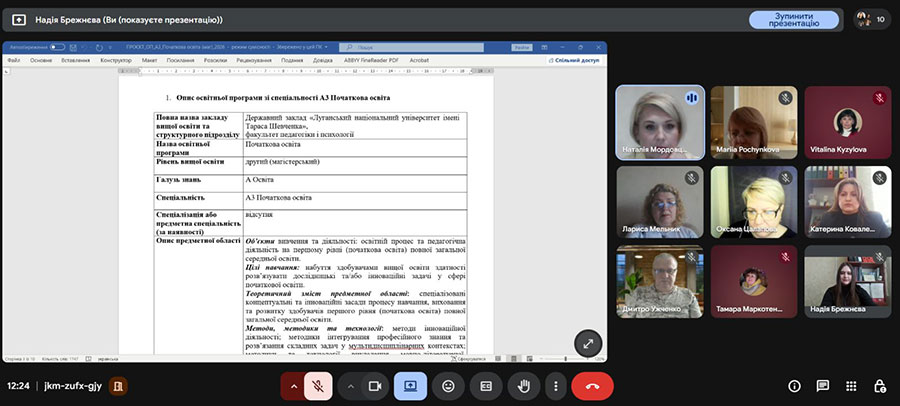Open the three-dot more options menu

tap(555, 385)
